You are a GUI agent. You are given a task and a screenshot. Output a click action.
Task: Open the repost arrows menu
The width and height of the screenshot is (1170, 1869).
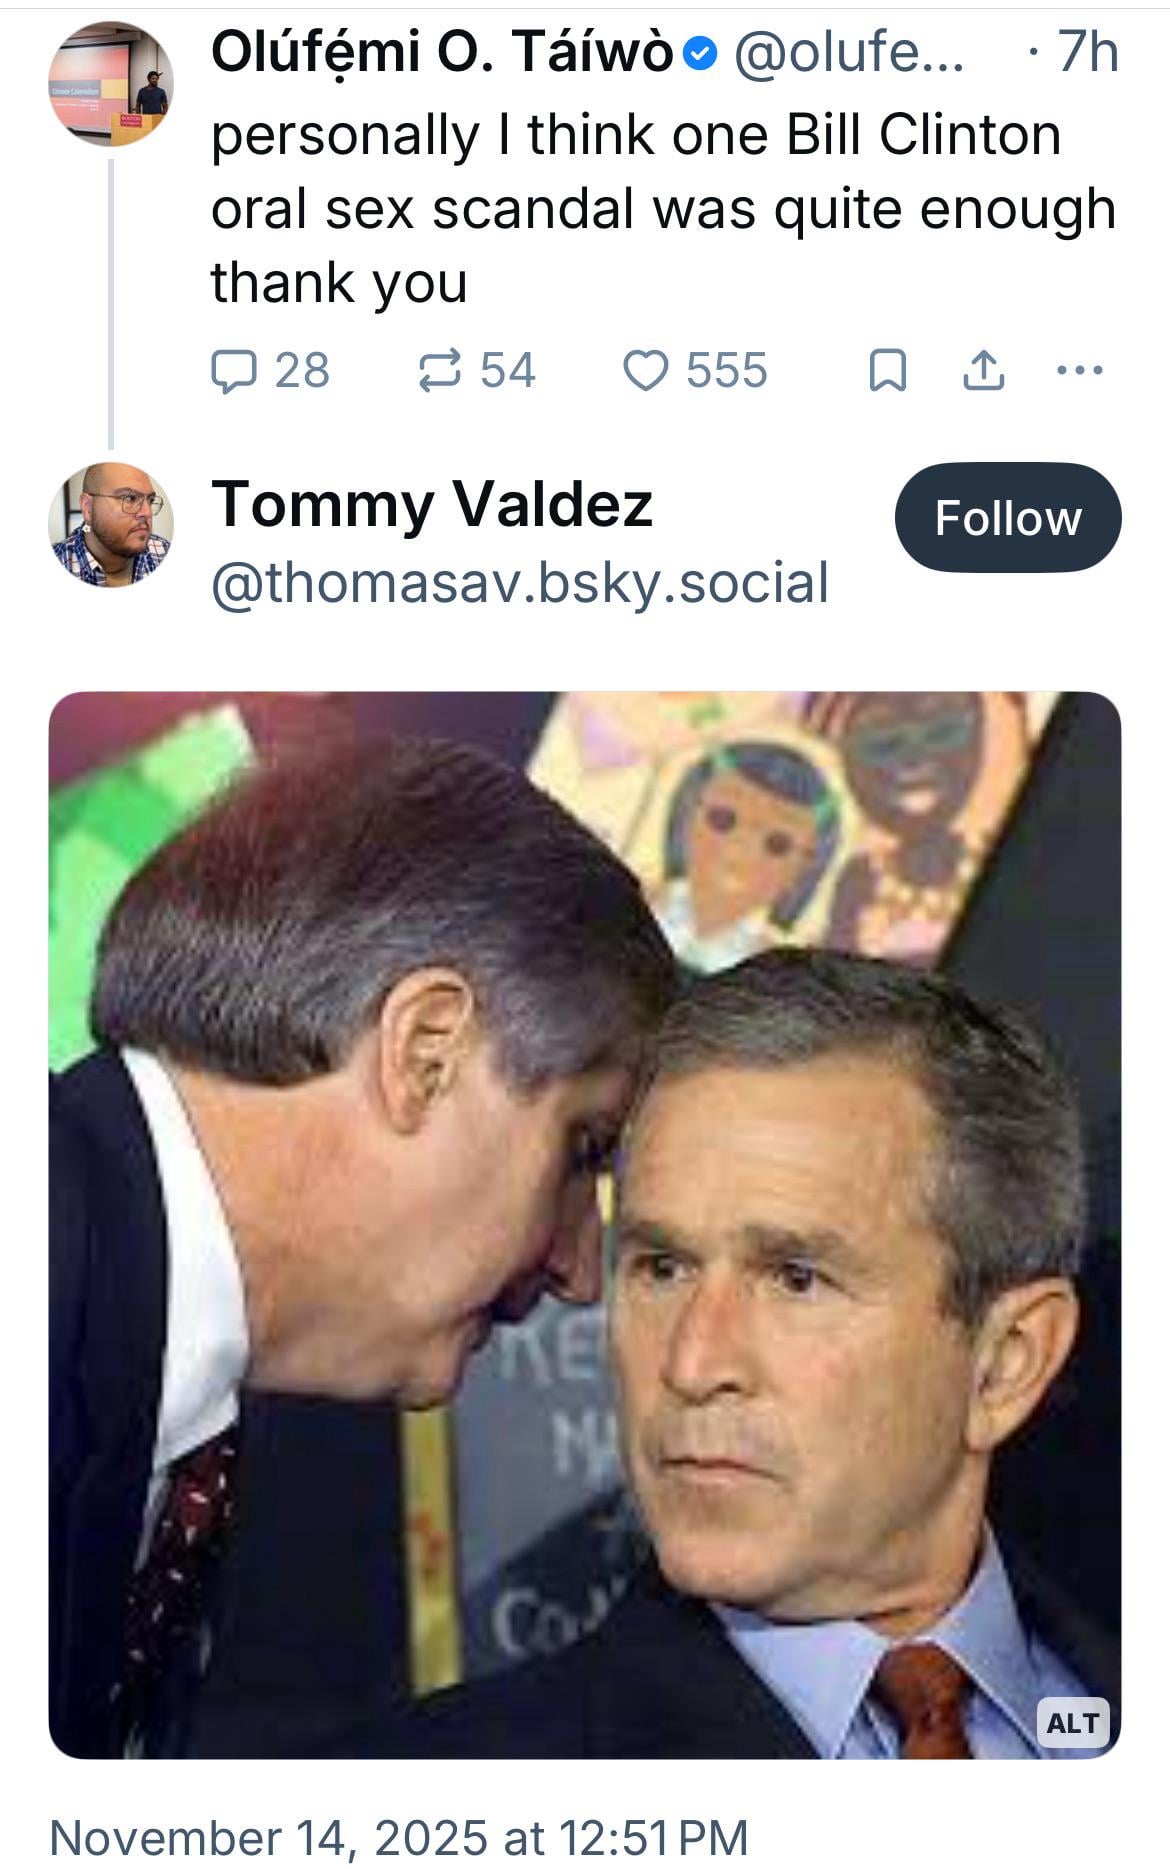(440, 371)
